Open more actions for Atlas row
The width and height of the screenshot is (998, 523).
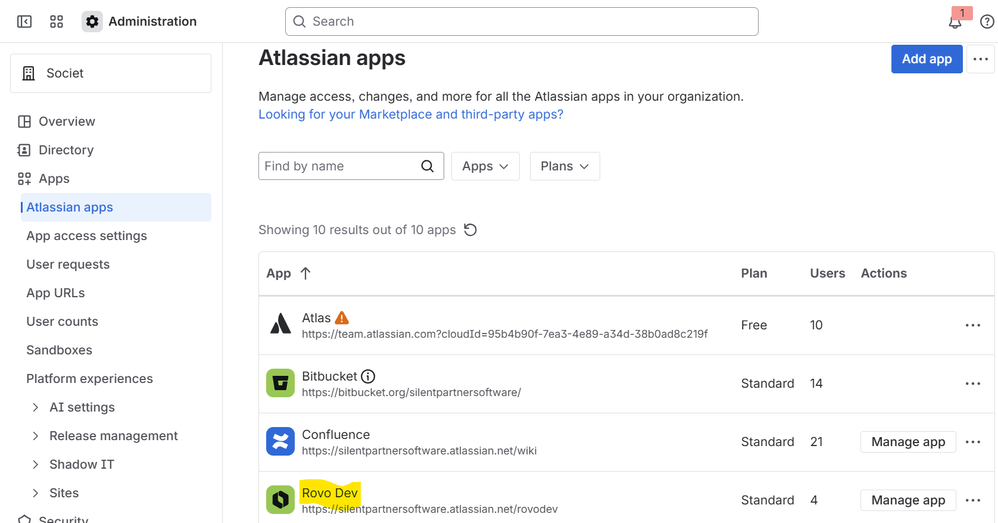(973, 325)
